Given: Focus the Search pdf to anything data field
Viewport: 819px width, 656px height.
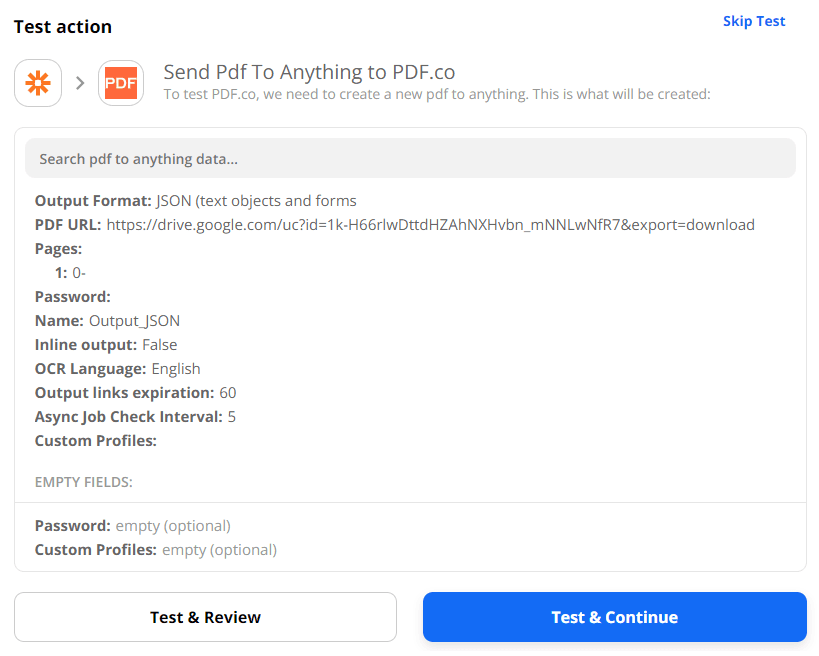Looking at the screenshot, I should [410, 158].
